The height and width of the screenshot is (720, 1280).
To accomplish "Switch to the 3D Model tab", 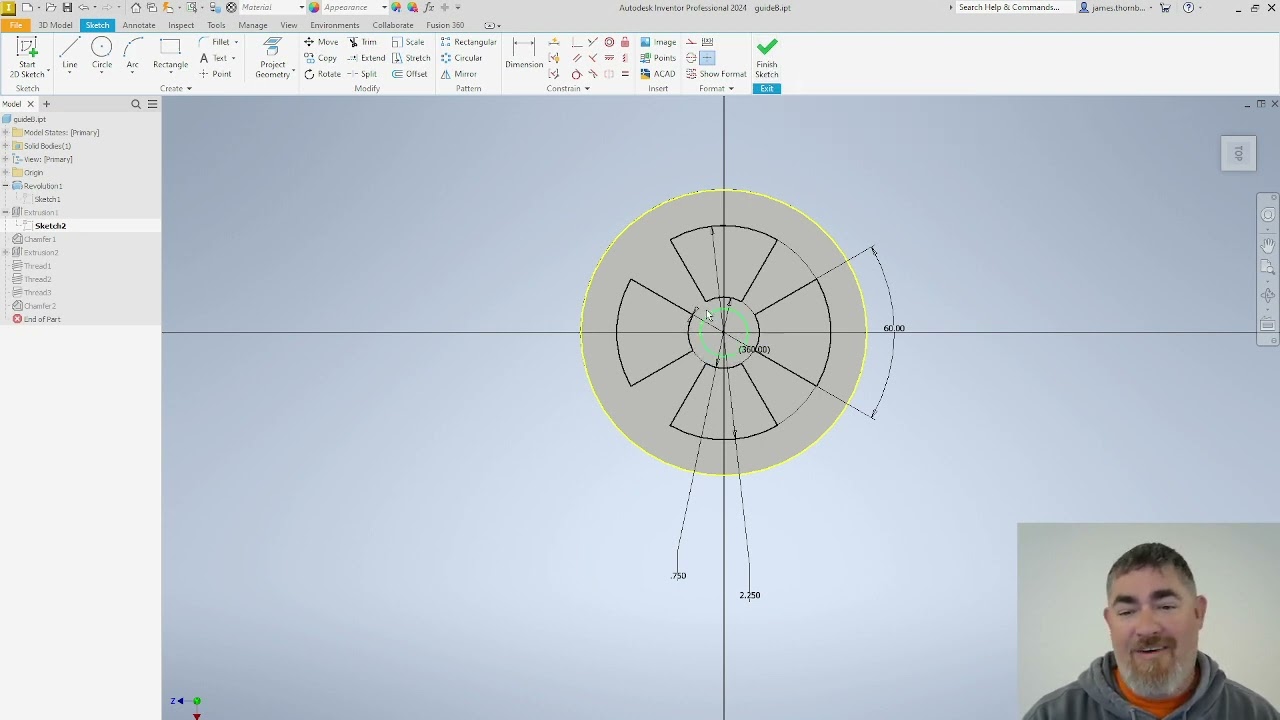I will pos(55,25).
